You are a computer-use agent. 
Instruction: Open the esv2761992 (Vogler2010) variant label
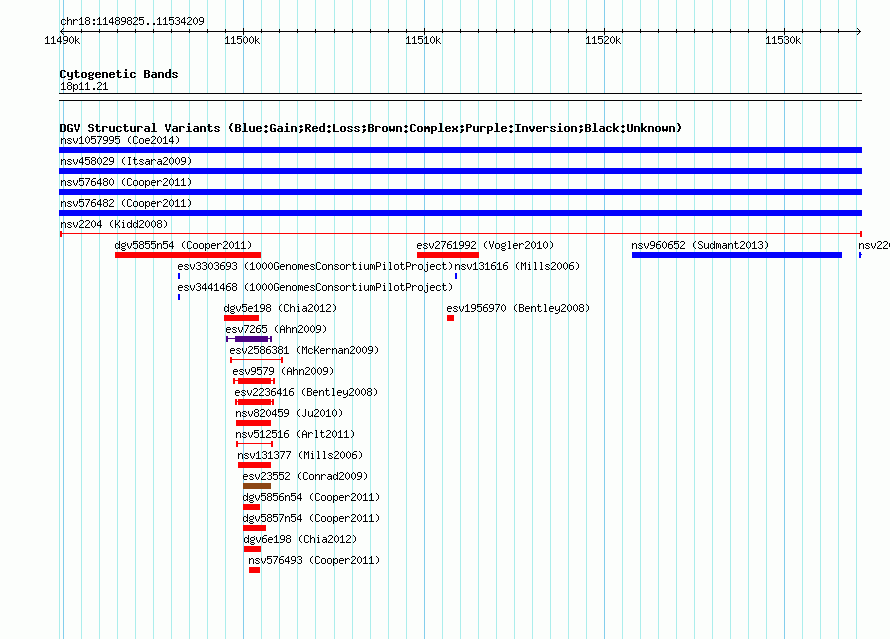(485, 245)
